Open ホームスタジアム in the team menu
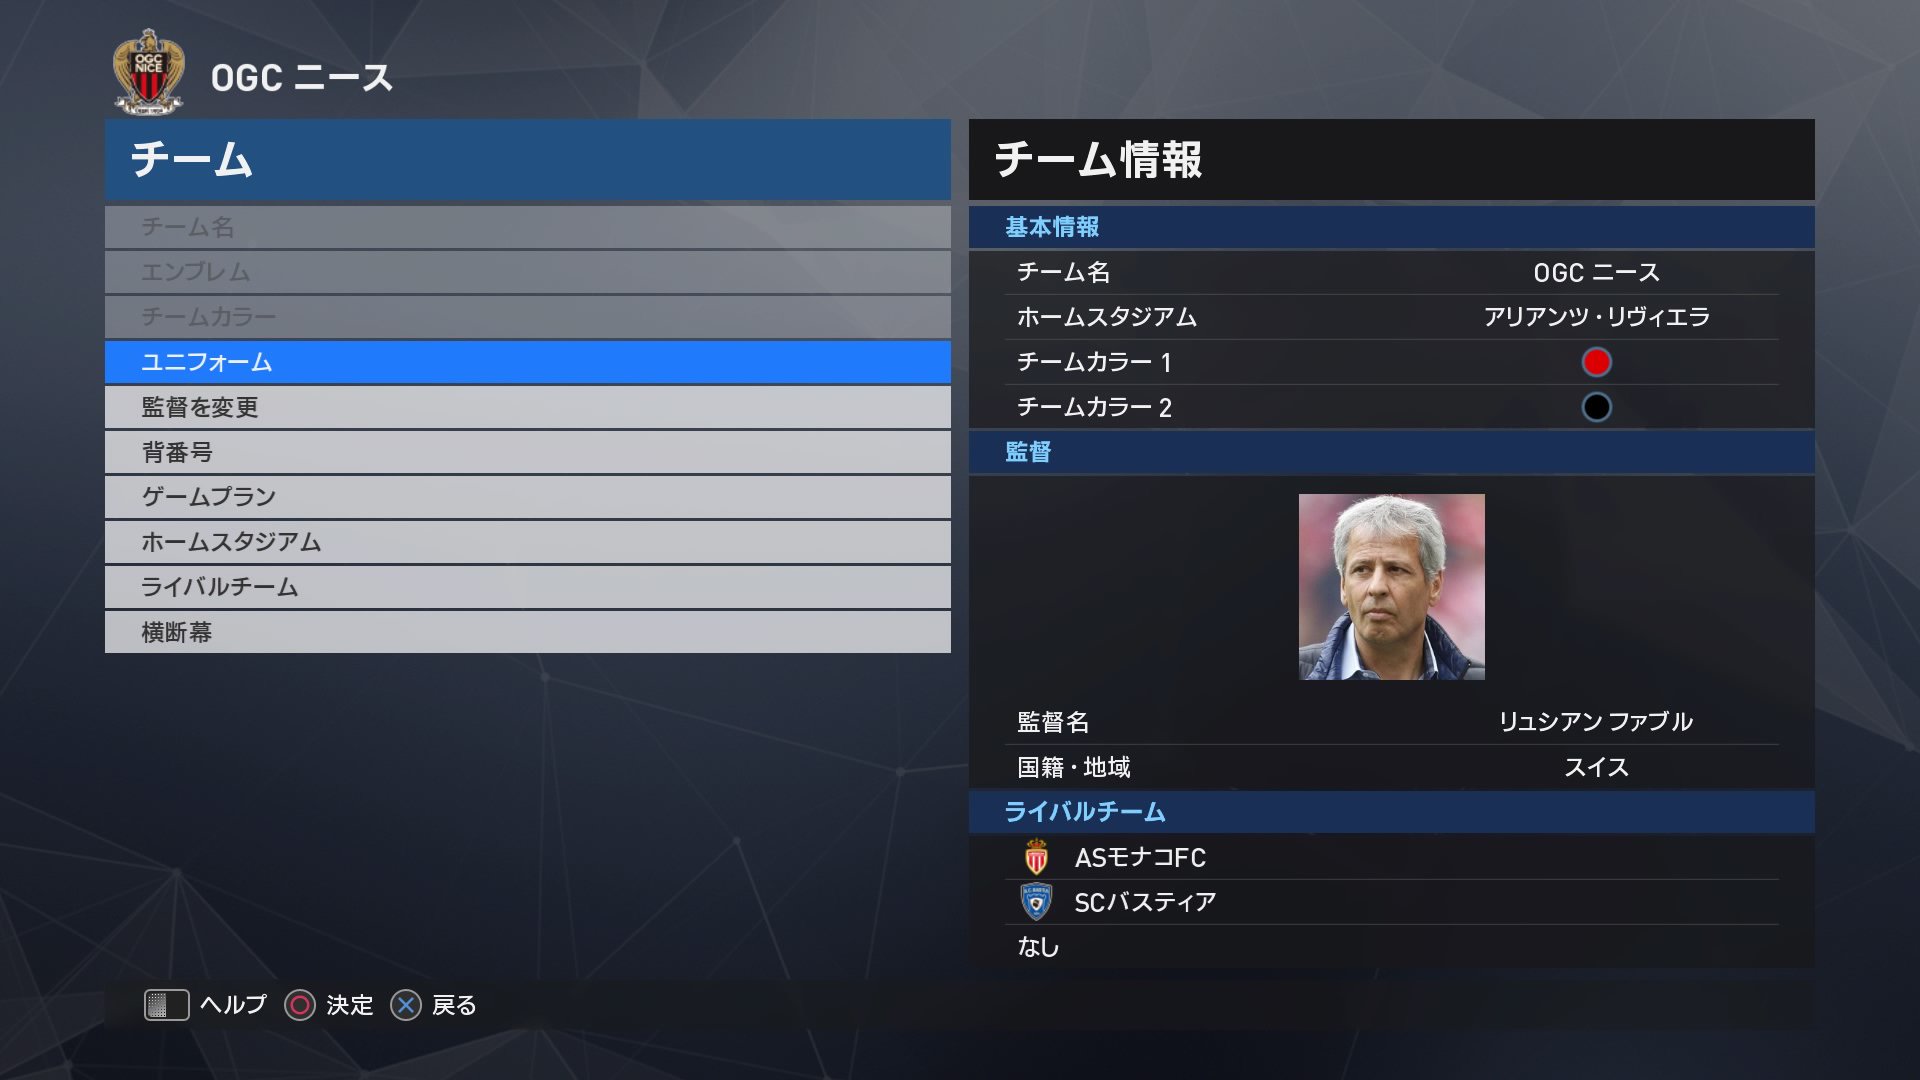The height and width of the screenshot is (1080, 1920). [528, 542]
